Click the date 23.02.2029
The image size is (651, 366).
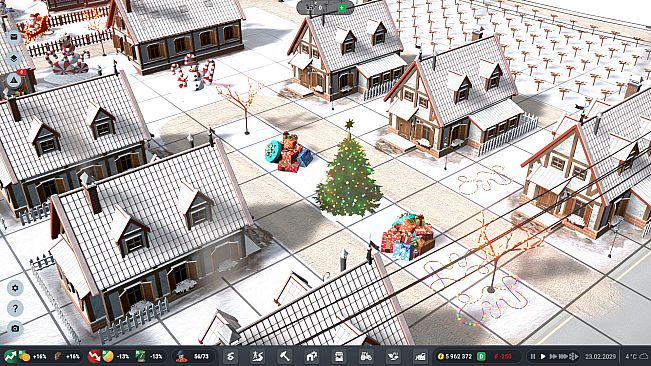[600, 356]
